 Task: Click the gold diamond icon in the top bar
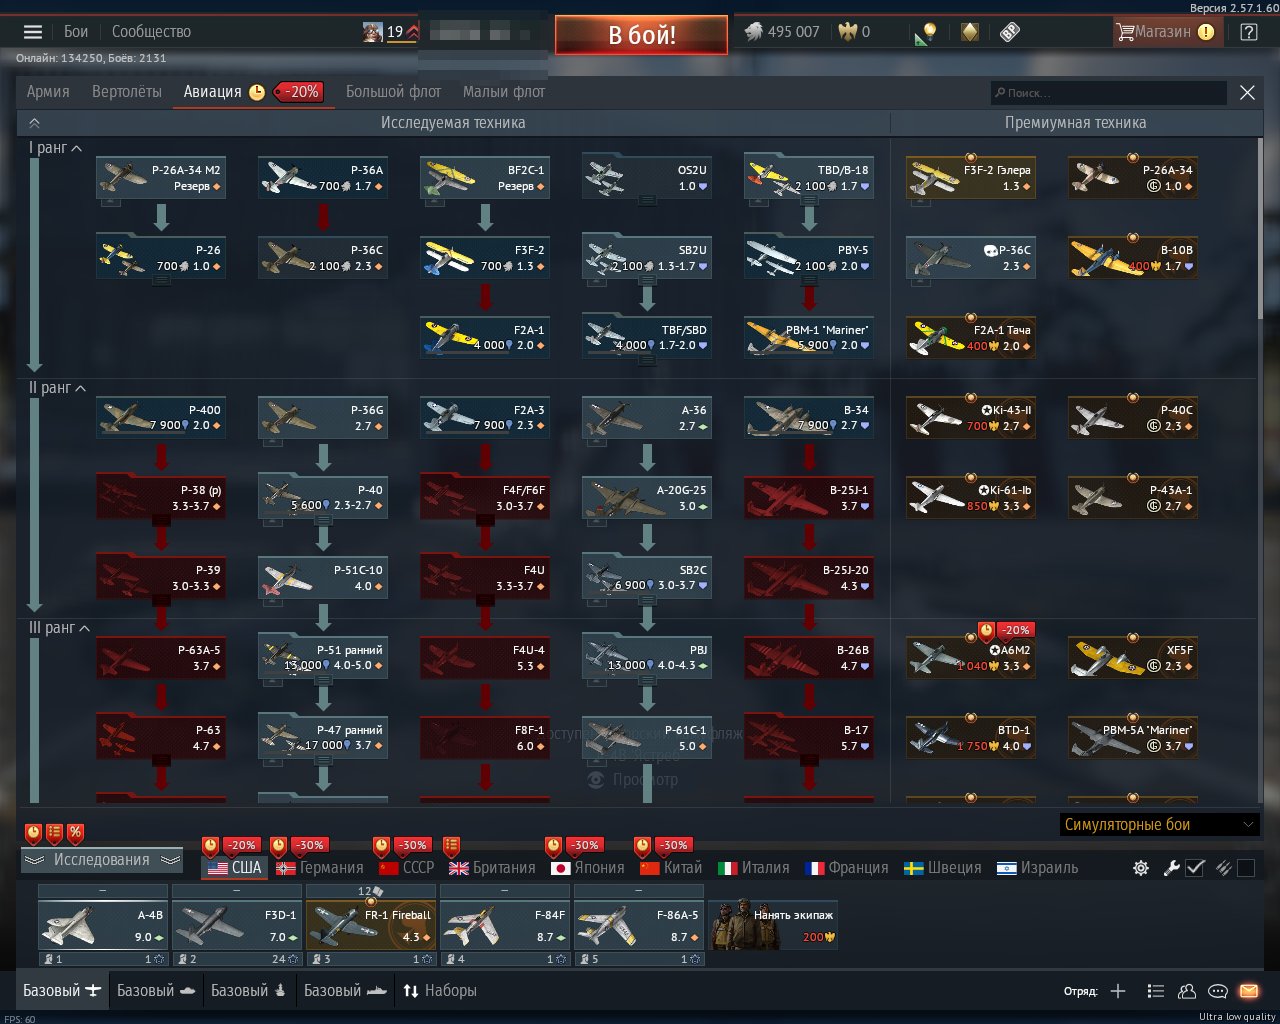pyautogui.click(x=969, y=32)
